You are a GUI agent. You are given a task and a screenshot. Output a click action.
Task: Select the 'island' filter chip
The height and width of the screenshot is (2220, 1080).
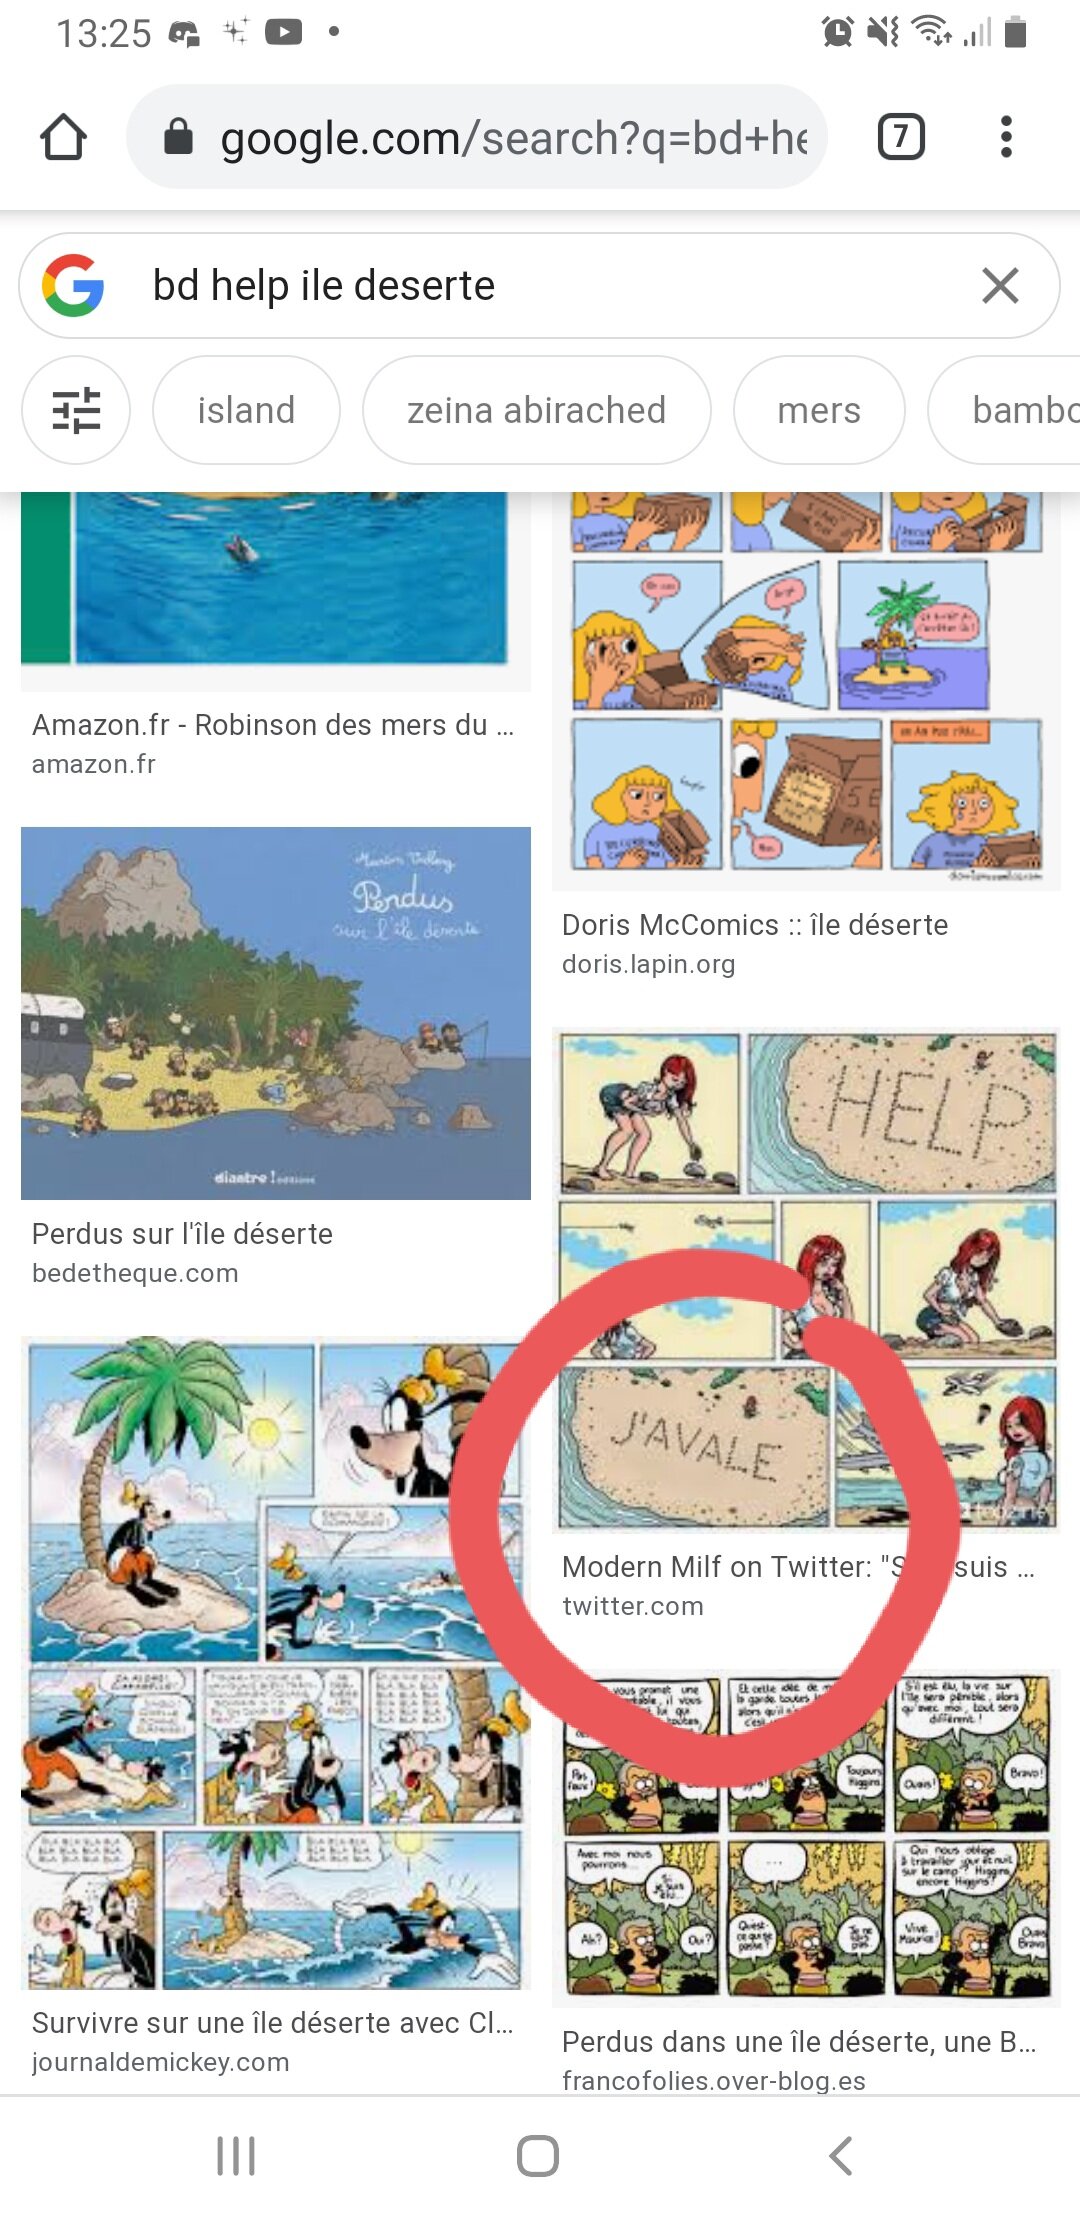click(x=246, y=410)
